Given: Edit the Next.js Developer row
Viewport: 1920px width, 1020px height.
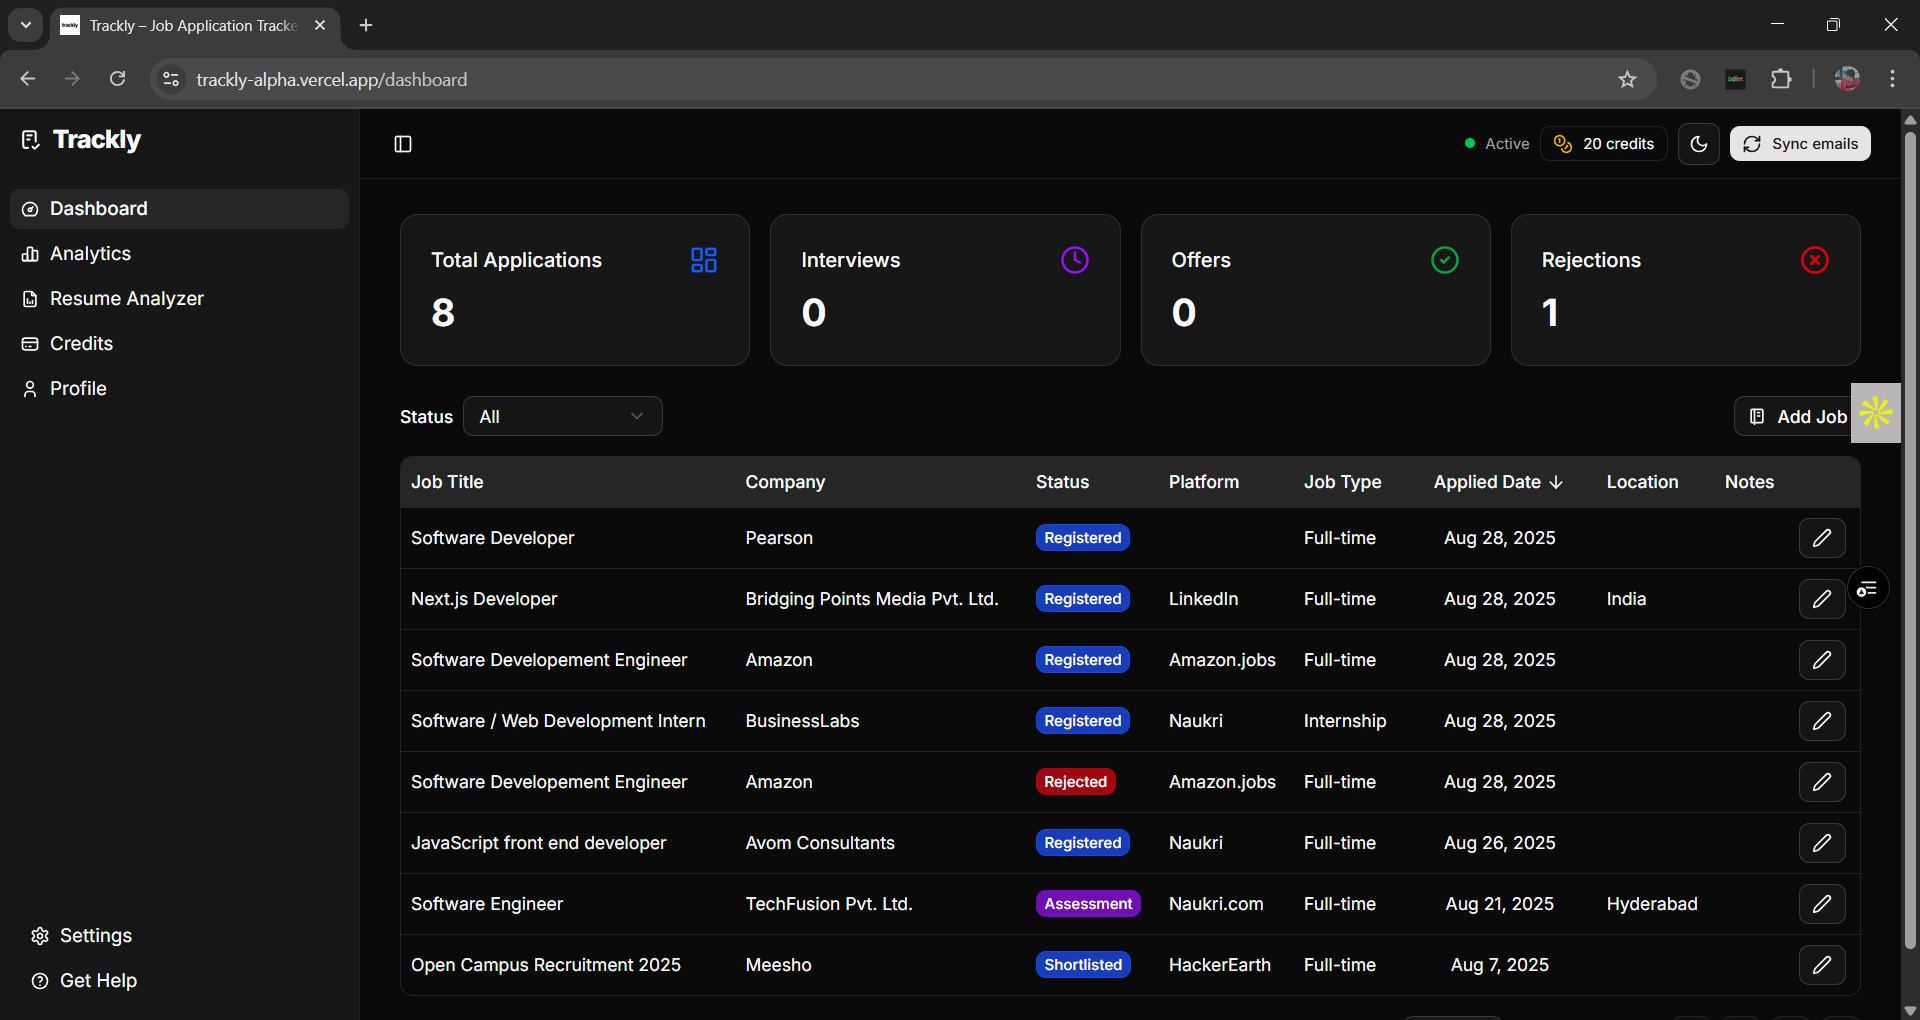Looking at the screenshot, I should tap(1822, 599).
